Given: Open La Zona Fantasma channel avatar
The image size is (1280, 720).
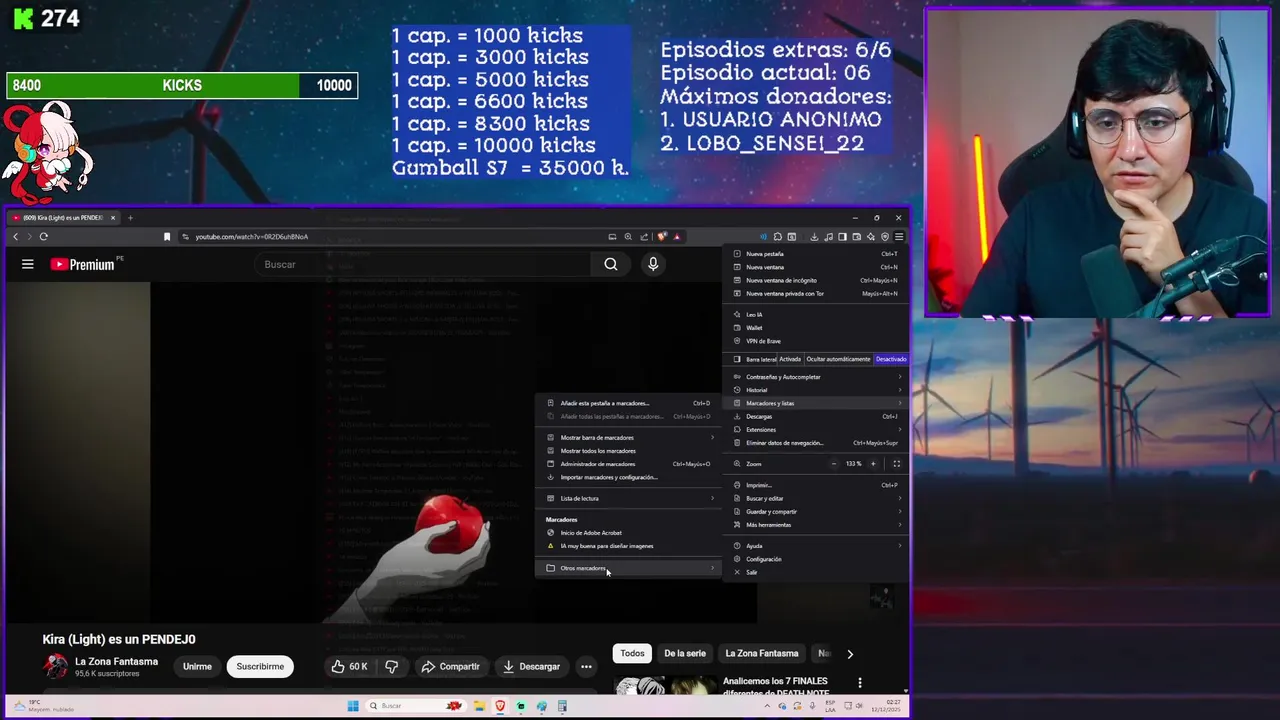Looking at the screenshot, I should (56, 666).
